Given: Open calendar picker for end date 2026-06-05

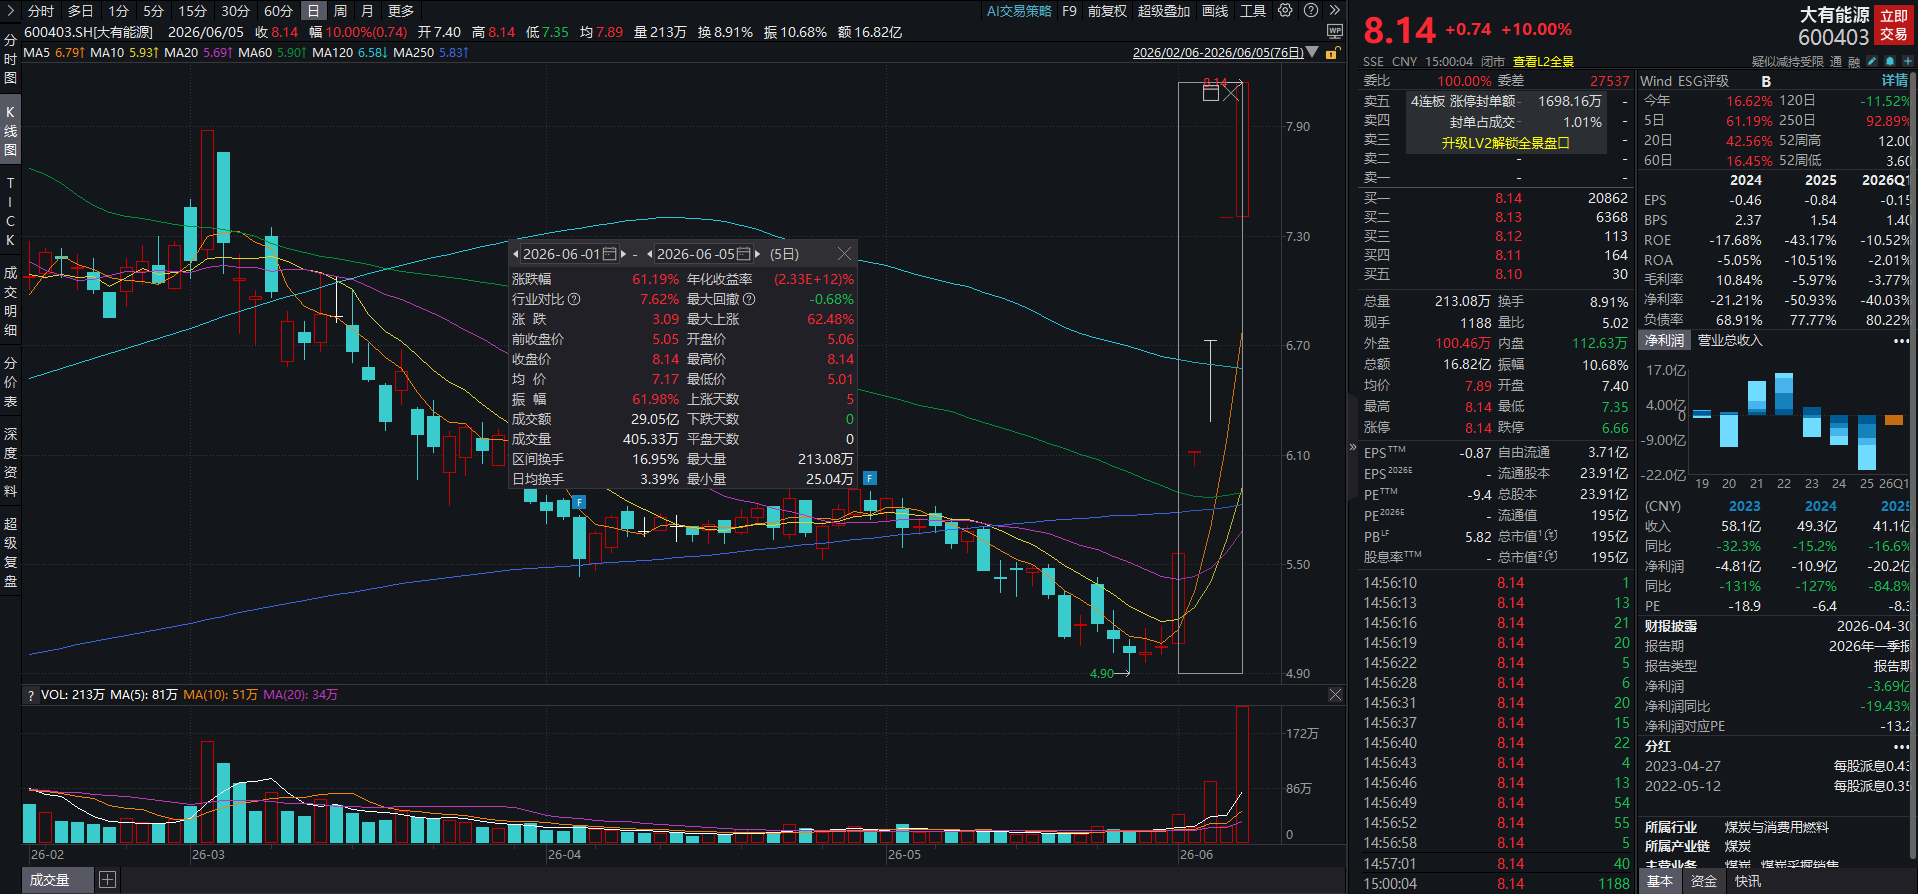Looking at the screenshot, I should pyautogui.click(x=743, y=254).
